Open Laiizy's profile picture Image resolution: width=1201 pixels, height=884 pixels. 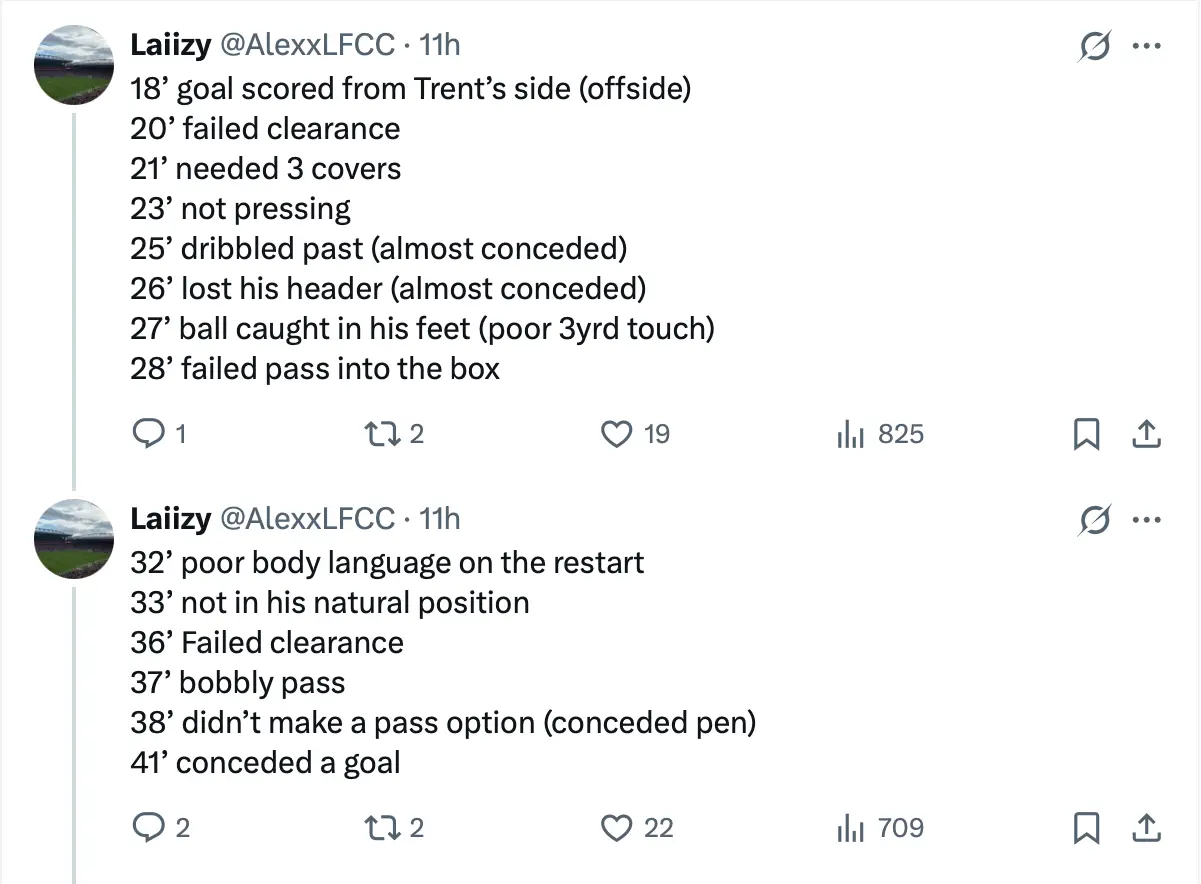tap(73, 65)
